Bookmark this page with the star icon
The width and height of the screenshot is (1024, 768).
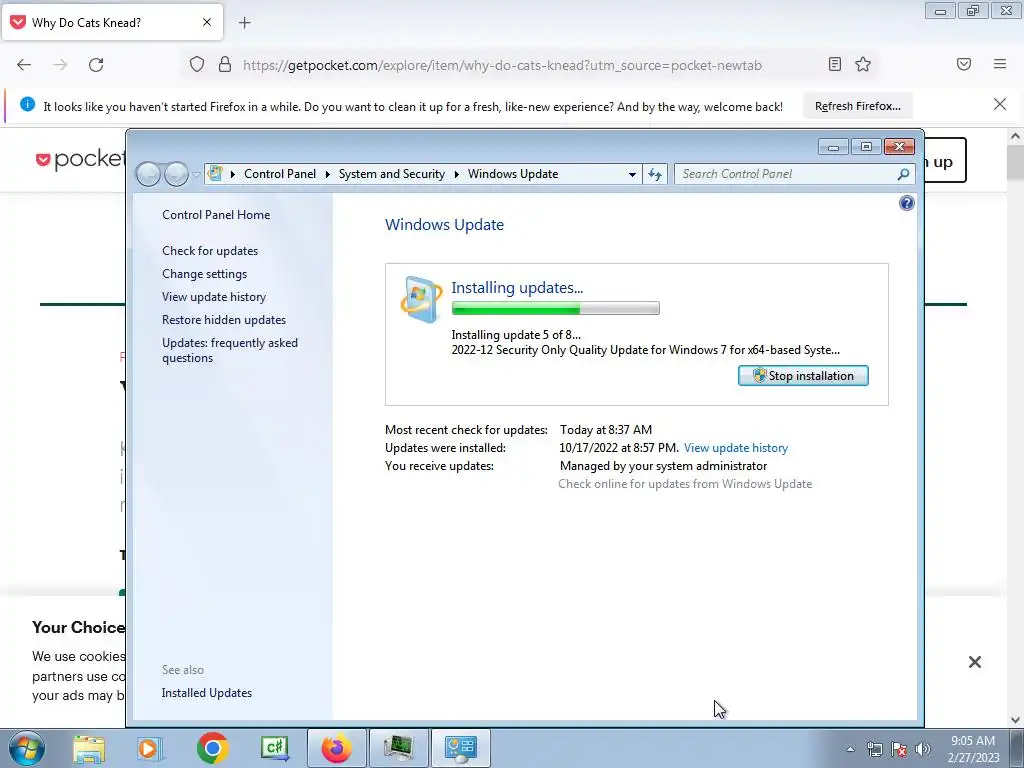[x=863, y=64]
